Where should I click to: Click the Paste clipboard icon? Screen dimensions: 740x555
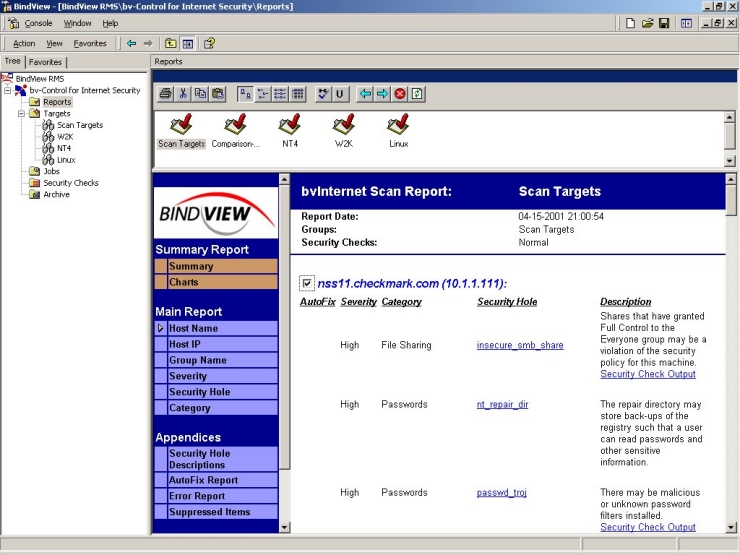point(218,94)
